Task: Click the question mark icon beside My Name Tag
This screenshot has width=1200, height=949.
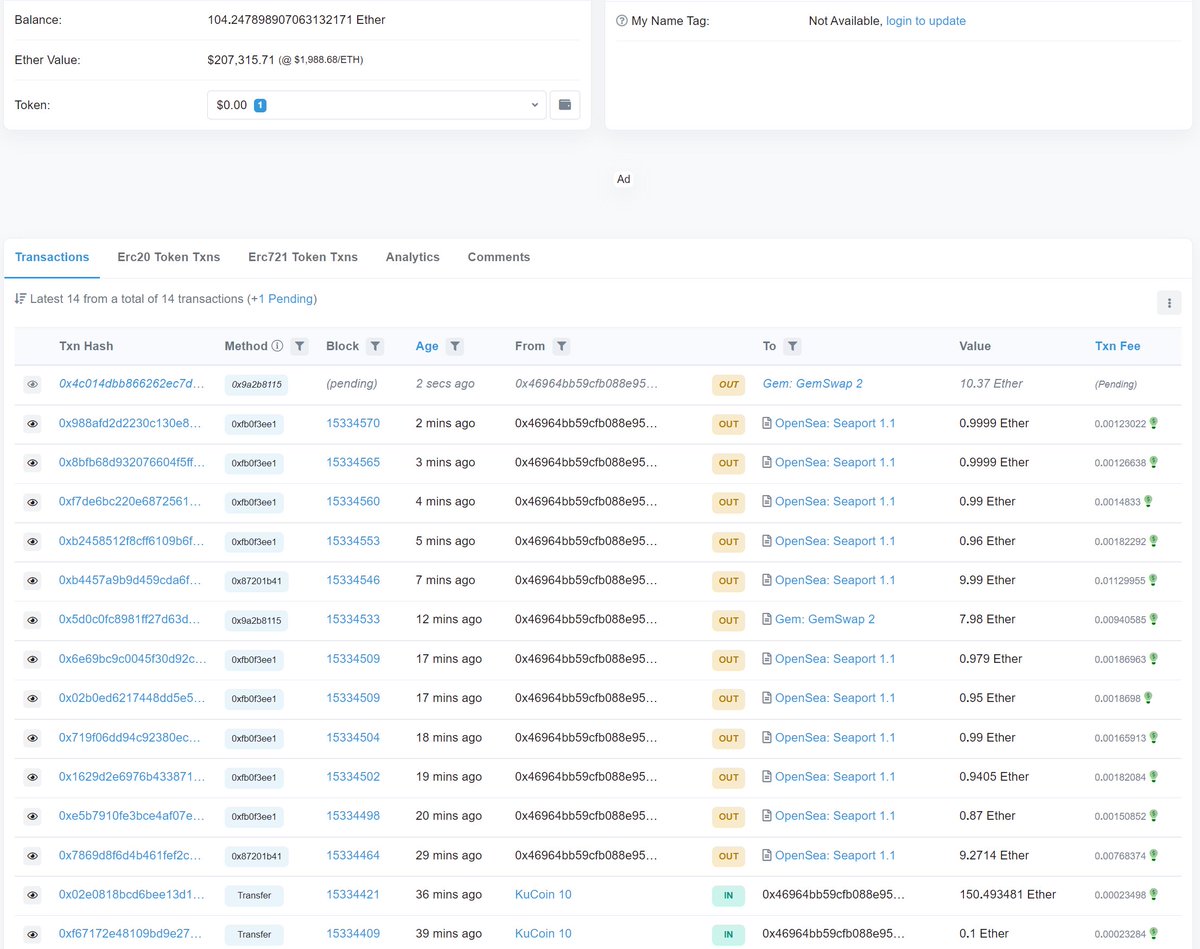Action: point(622,19)
